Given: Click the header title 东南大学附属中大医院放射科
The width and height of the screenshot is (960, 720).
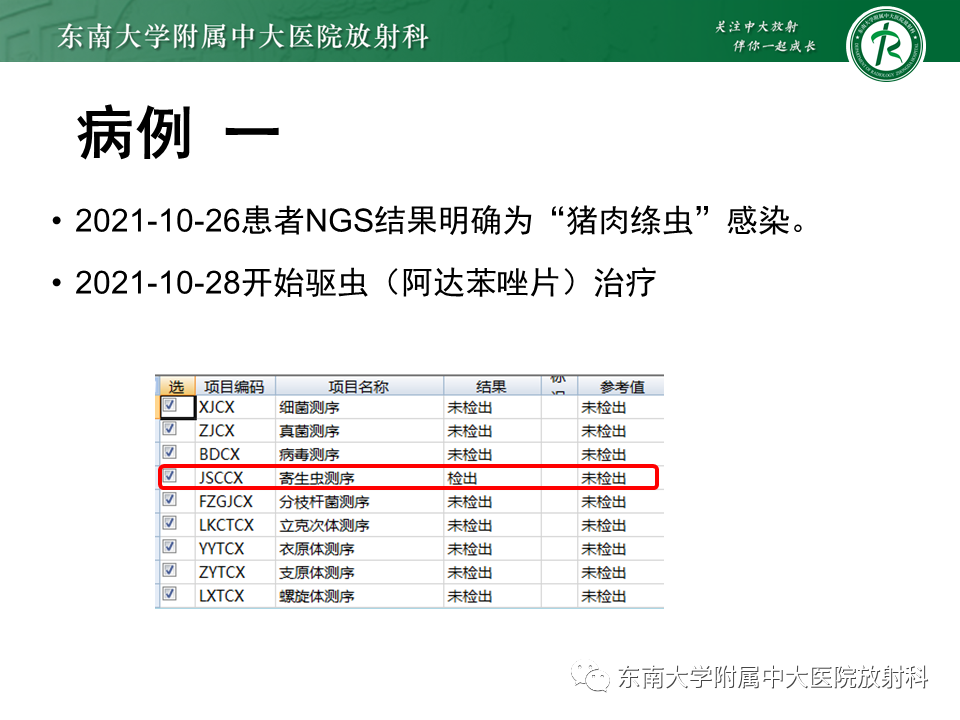Looking at the screenshot, I should pyautogui.click(x=243, y=36).
